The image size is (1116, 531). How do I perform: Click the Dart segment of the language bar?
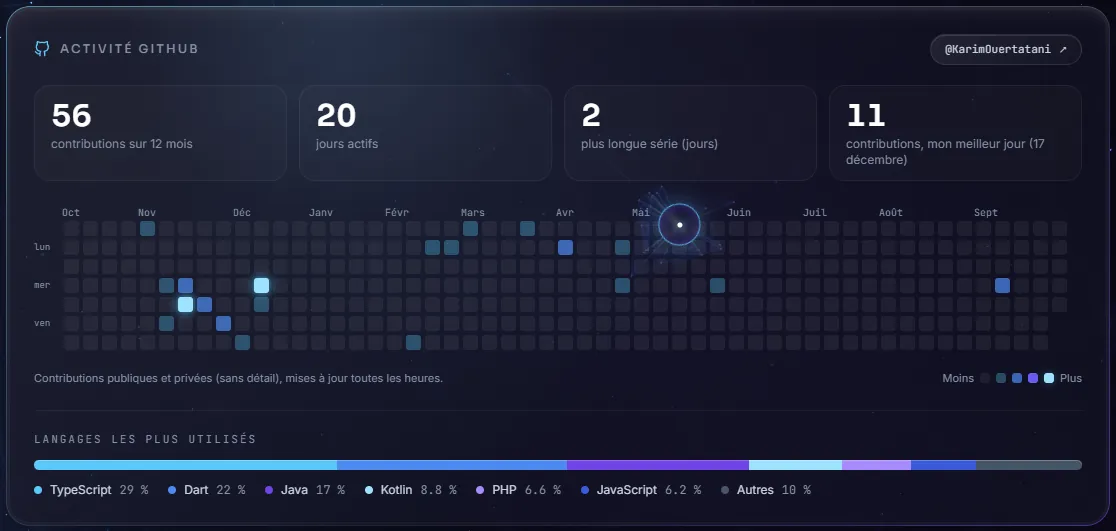[452, 465]
